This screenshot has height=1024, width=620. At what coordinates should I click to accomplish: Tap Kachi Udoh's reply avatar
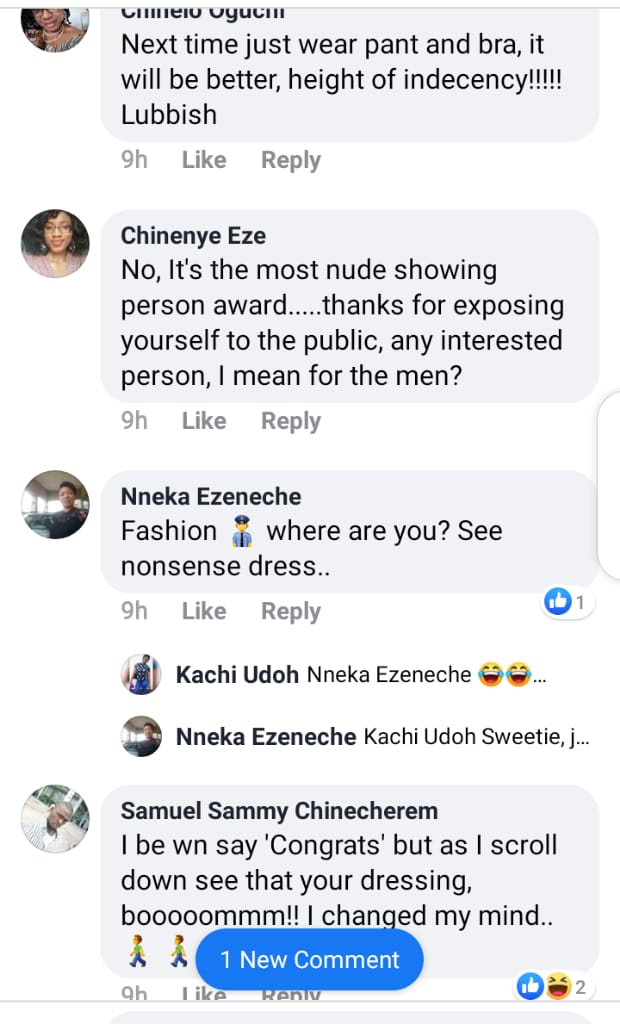tap(141, 675)
